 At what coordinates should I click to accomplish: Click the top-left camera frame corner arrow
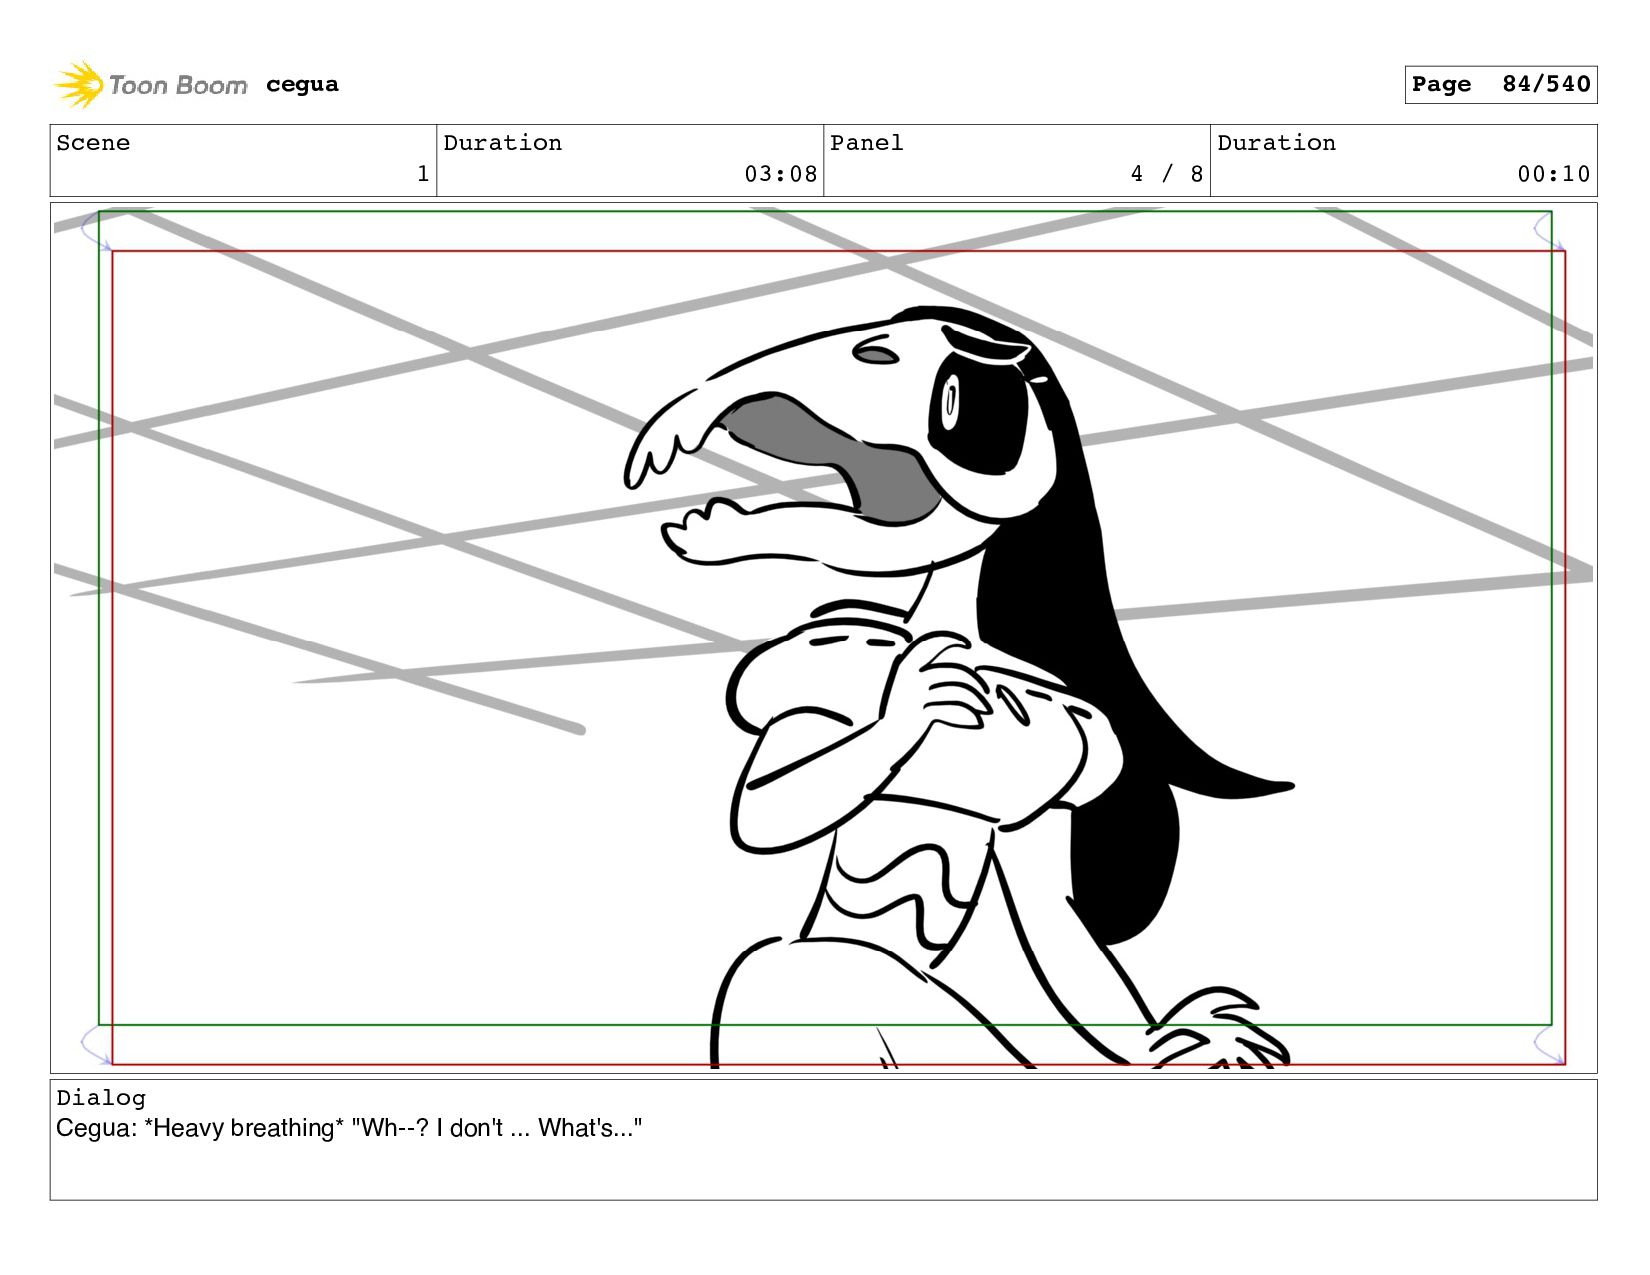click(x=96, y=231)
